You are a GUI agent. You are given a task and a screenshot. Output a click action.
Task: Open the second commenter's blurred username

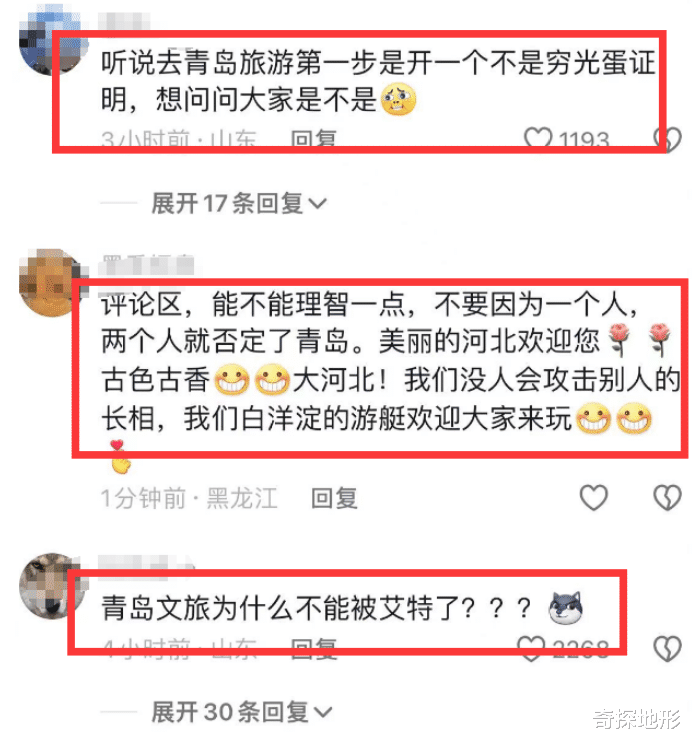148,264
